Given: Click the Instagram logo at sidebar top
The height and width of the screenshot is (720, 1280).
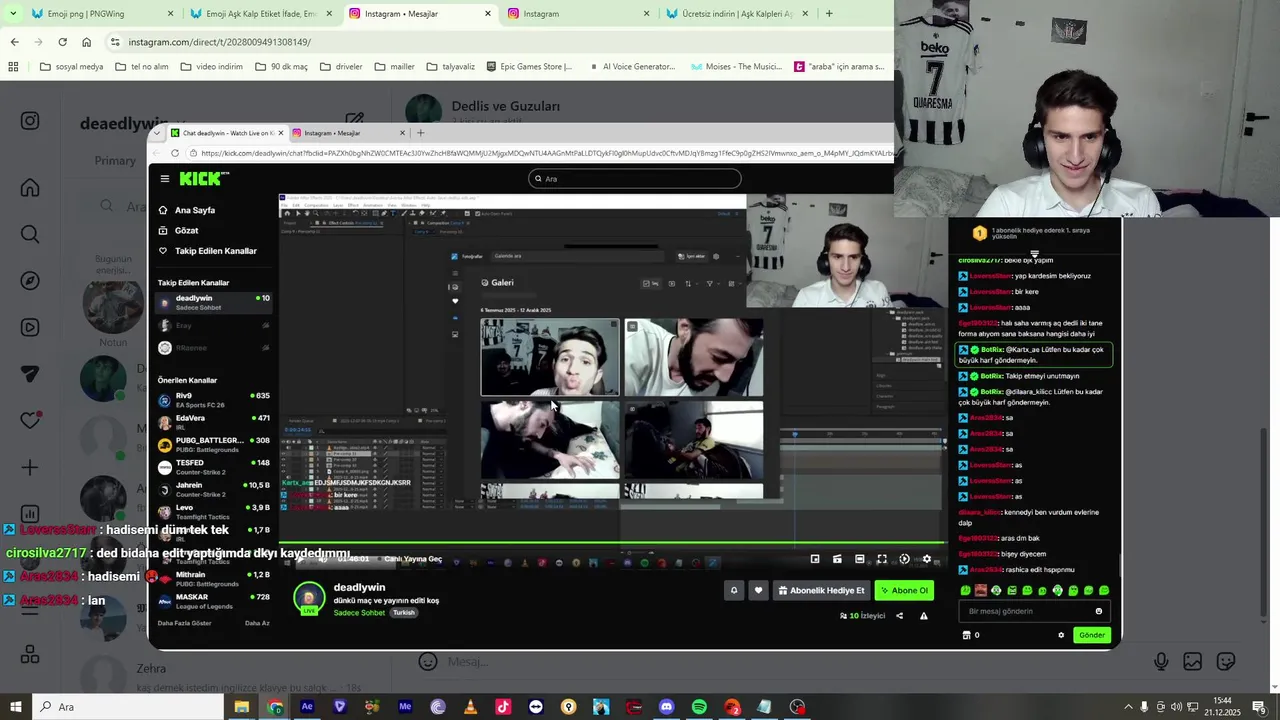Looking at the screenshot, I should [30, 121].
